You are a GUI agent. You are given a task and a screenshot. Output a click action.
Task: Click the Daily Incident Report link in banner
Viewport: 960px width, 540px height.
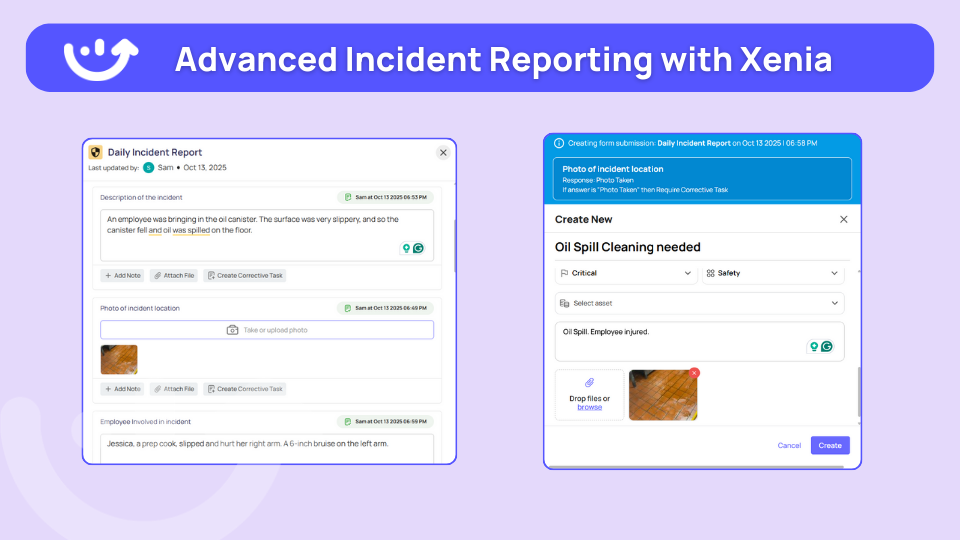coord(694,143)
